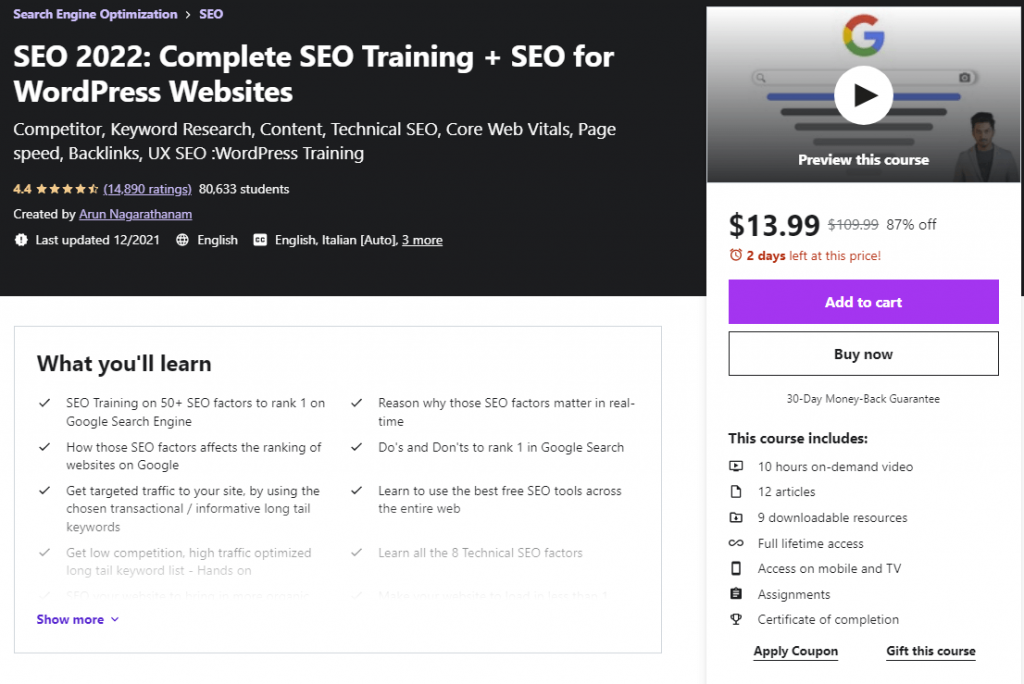Viewport: 1024px width, 684px height.
Task: Click the Apply Coupon link
Action: coord(795,651)
